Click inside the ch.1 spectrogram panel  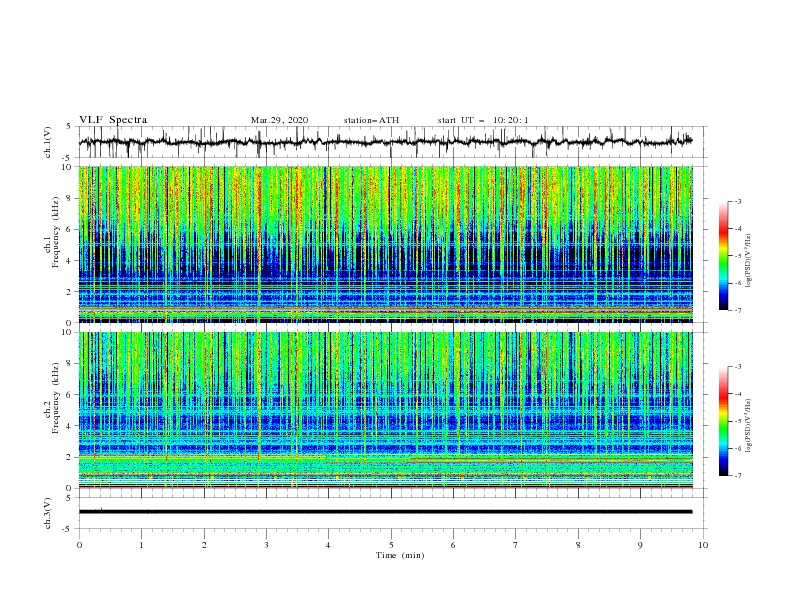[386, 244]
